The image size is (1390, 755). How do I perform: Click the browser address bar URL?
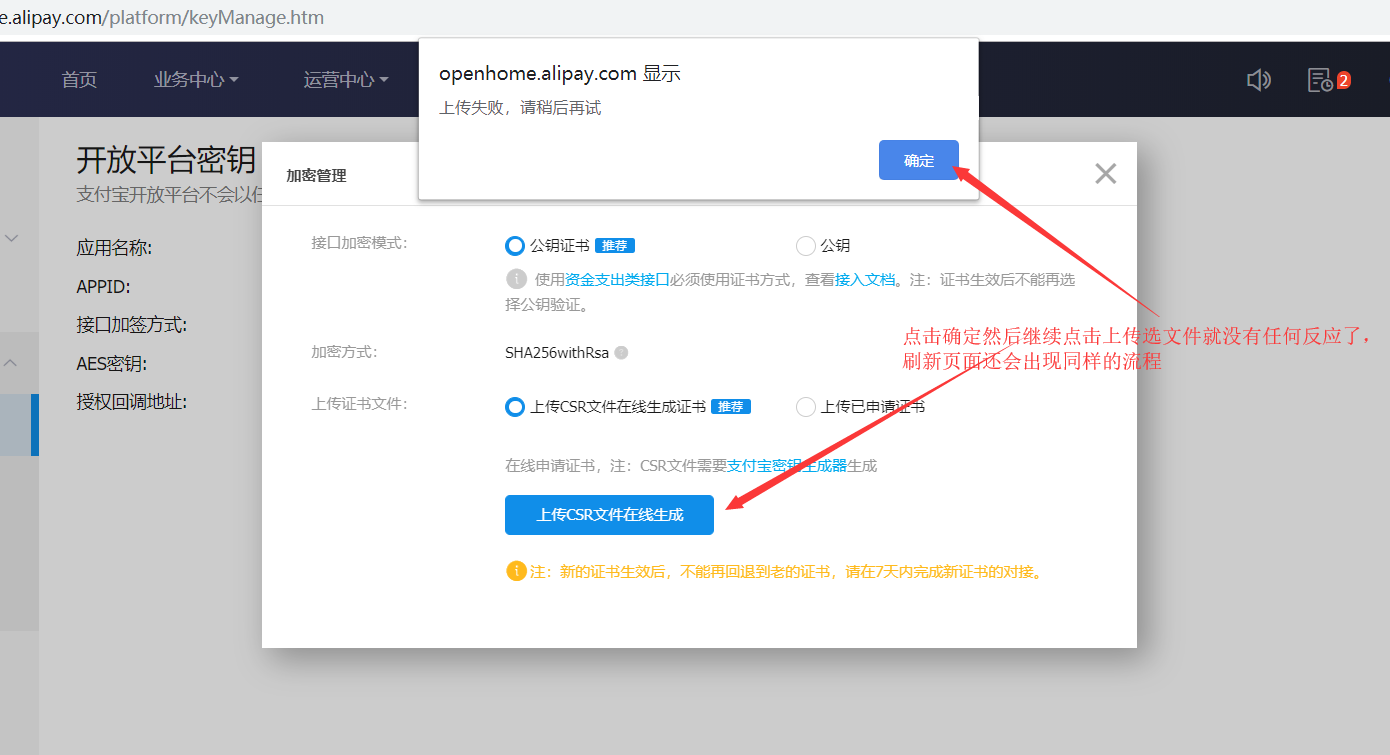point(162,18)
